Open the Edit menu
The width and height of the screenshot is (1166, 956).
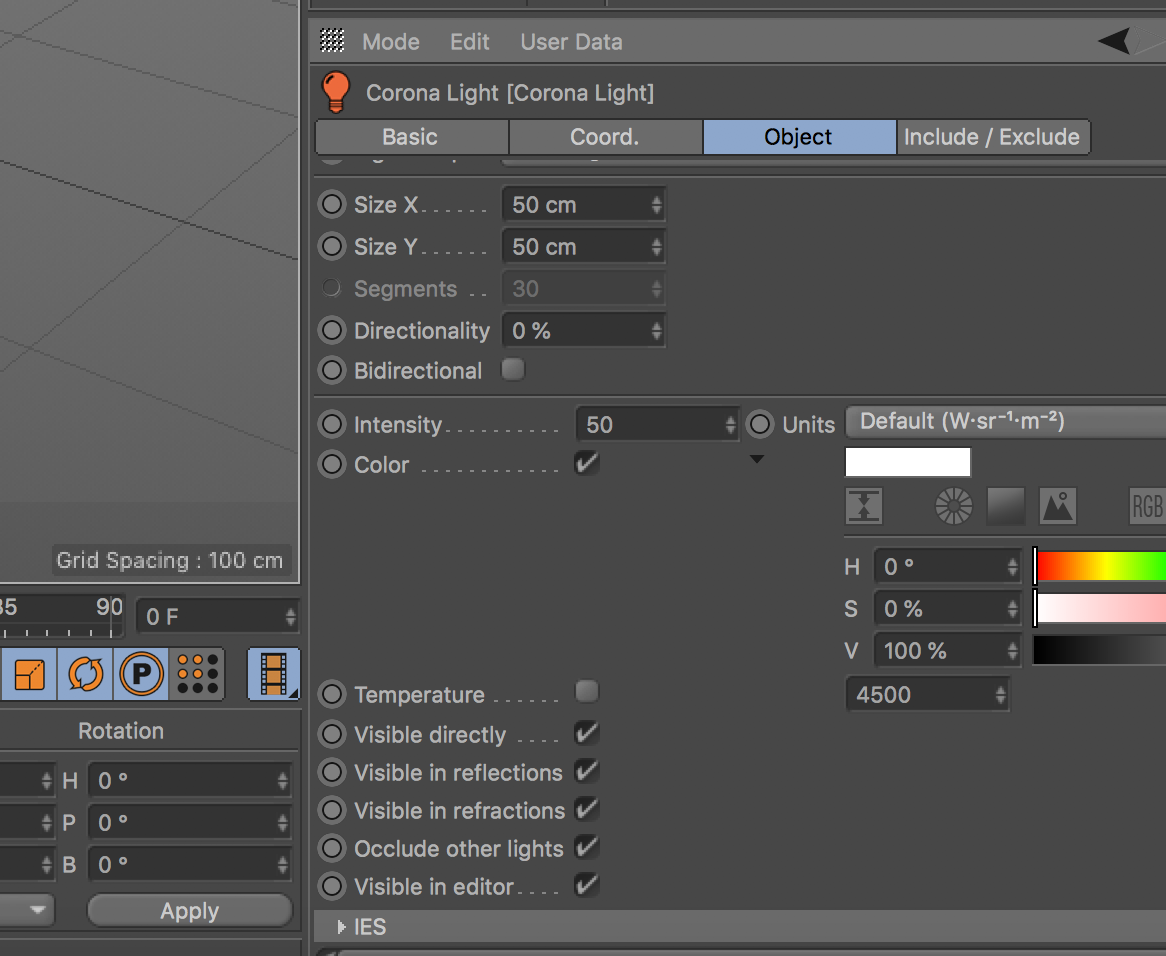[470, 42]
